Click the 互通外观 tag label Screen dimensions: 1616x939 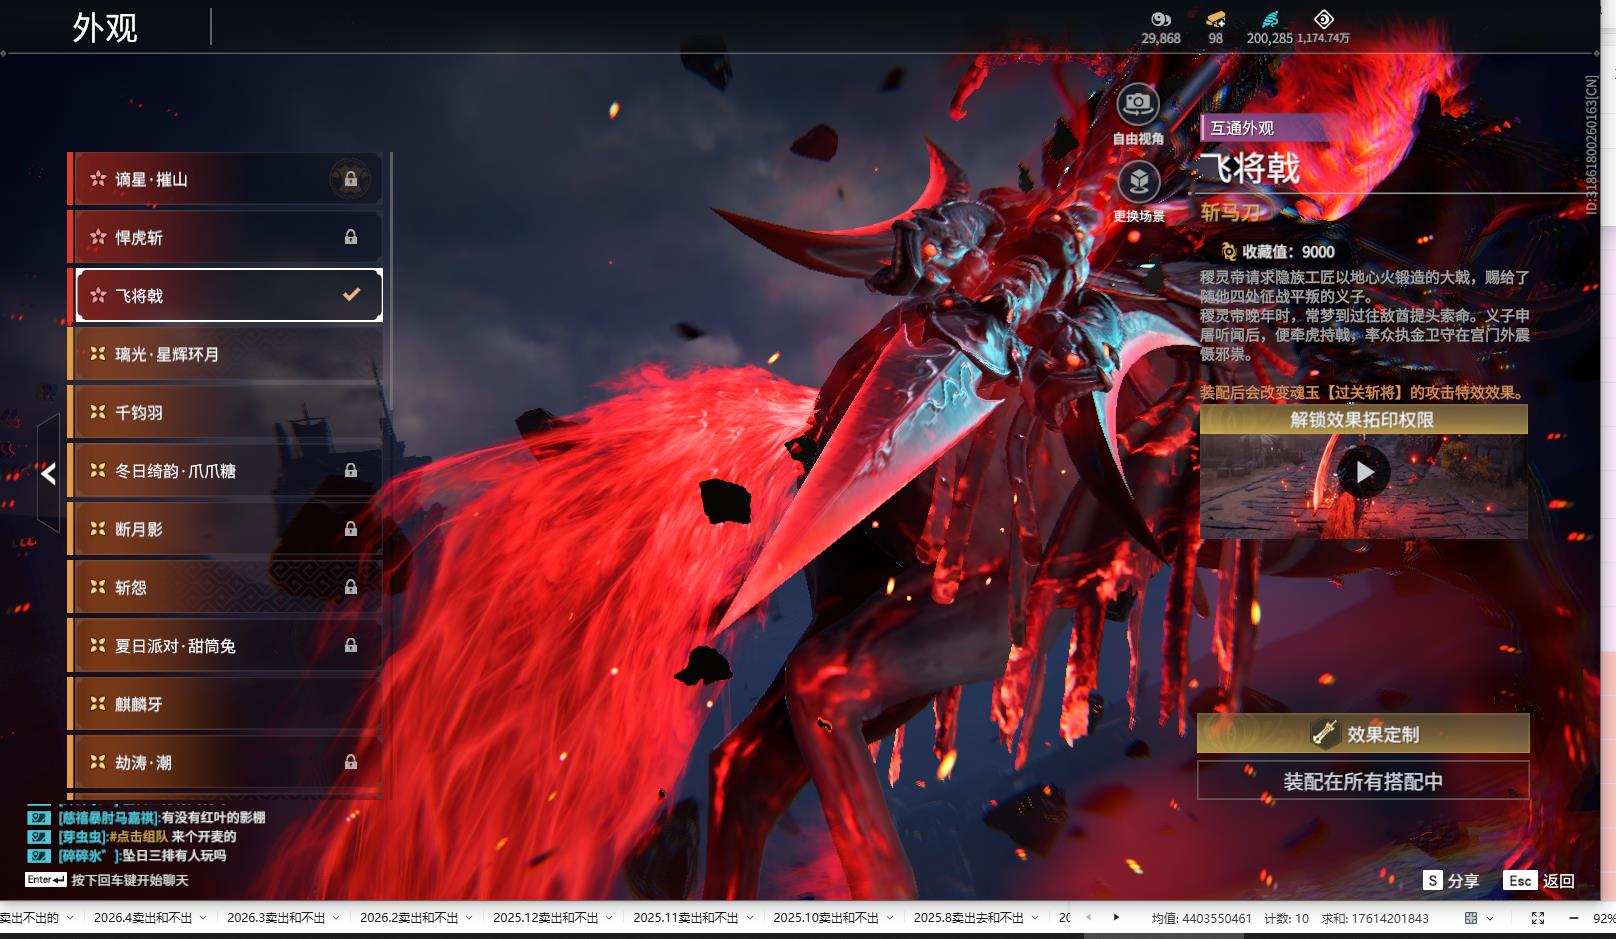1242,128
